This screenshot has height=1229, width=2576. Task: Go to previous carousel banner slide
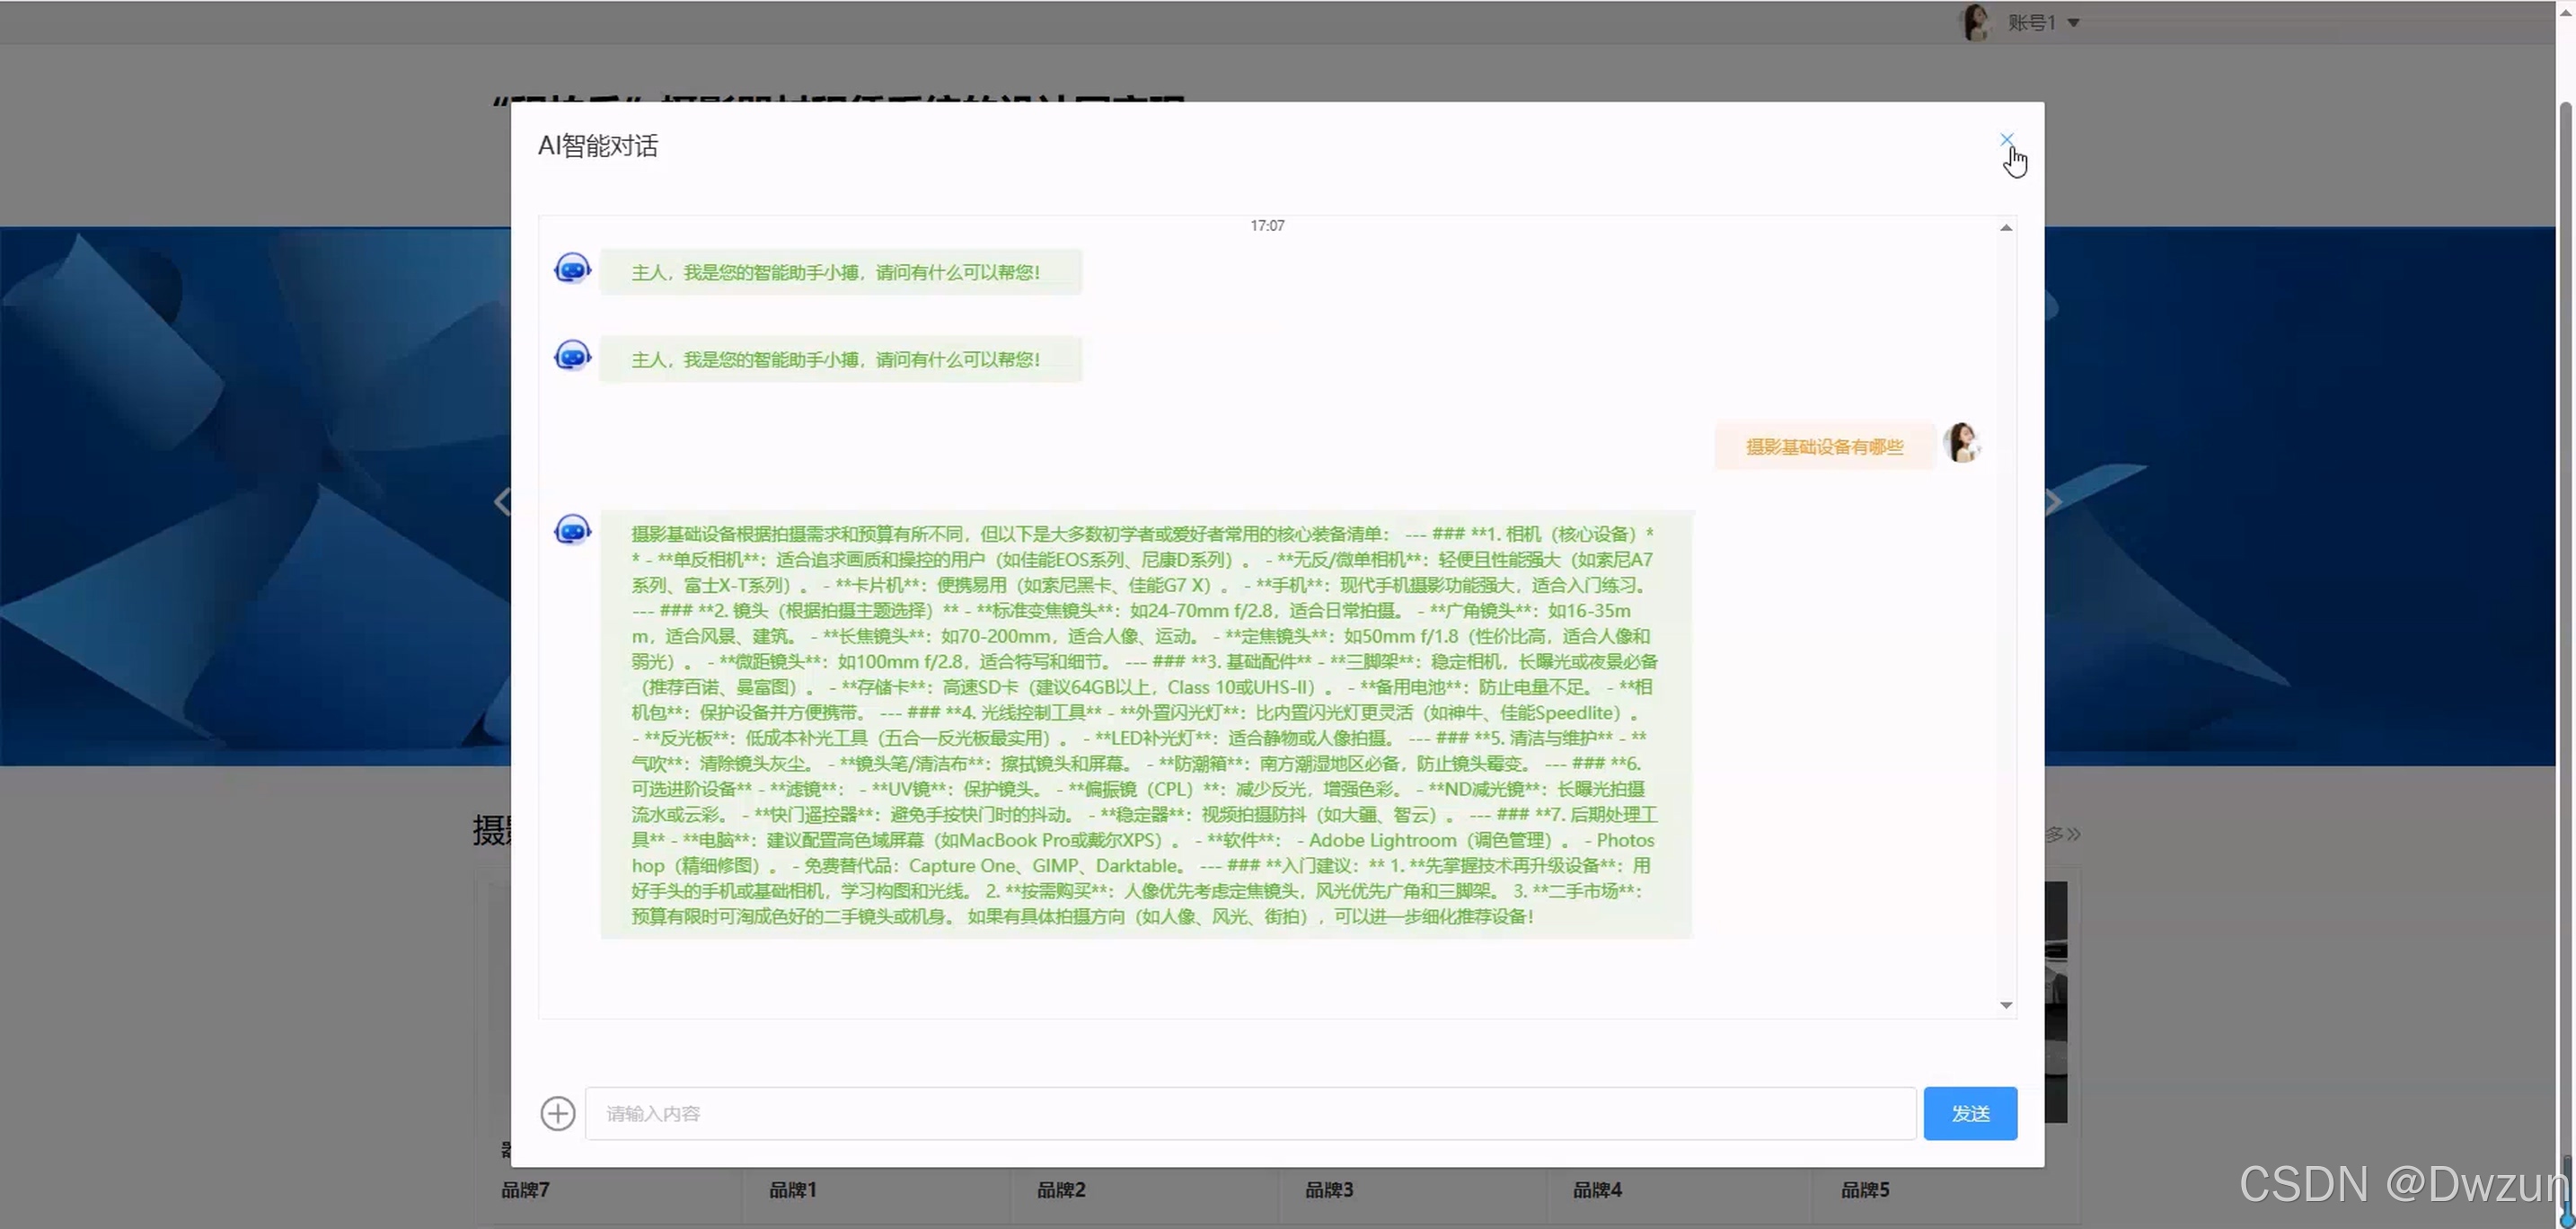click(x=502, y=501)
